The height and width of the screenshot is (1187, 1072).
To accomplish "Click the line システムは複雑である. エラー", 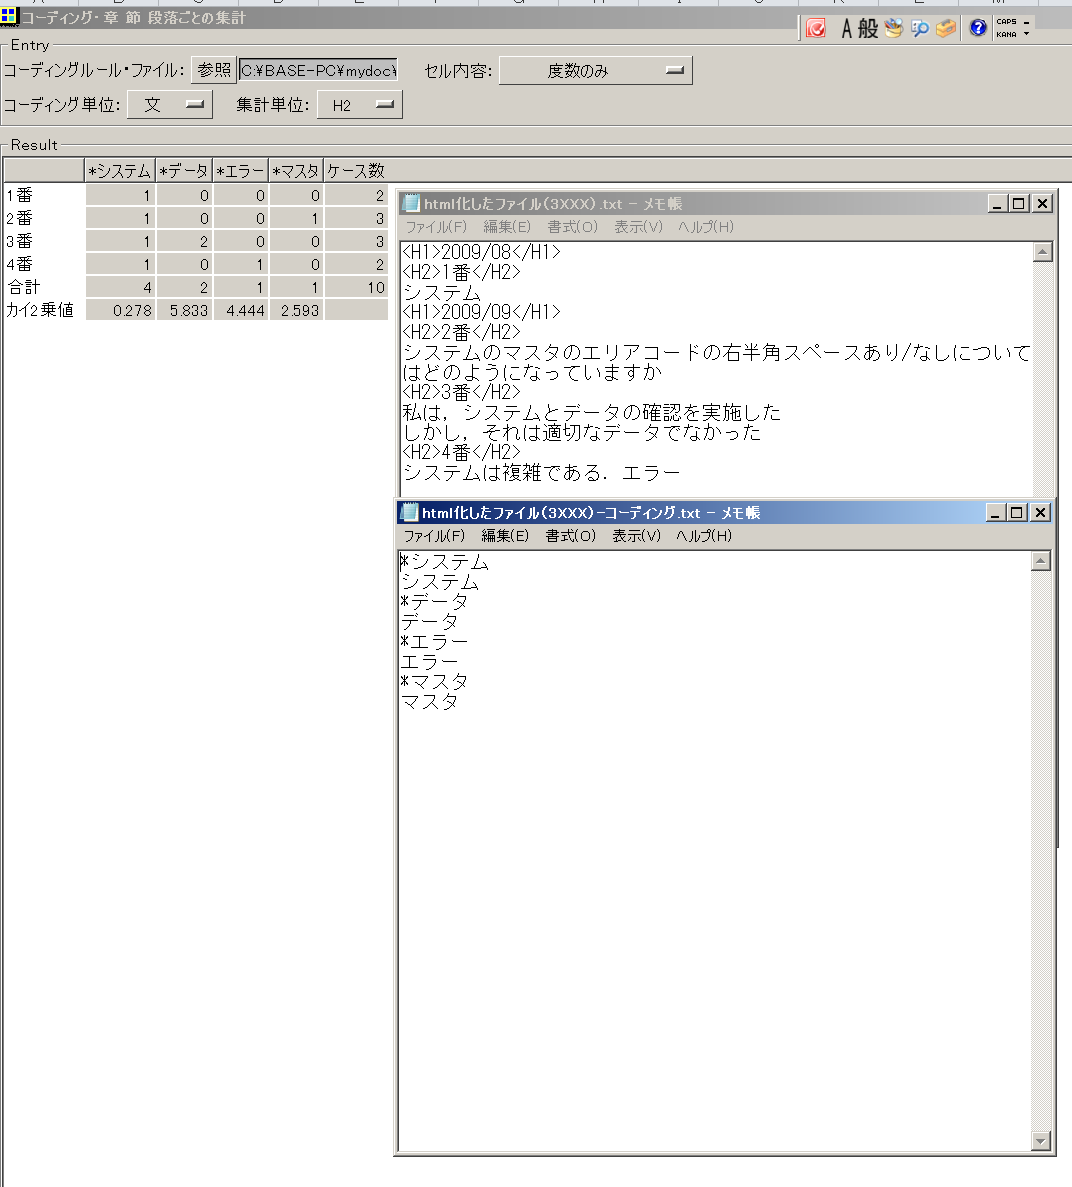I will pyautogui.click(x=541, y=472).
